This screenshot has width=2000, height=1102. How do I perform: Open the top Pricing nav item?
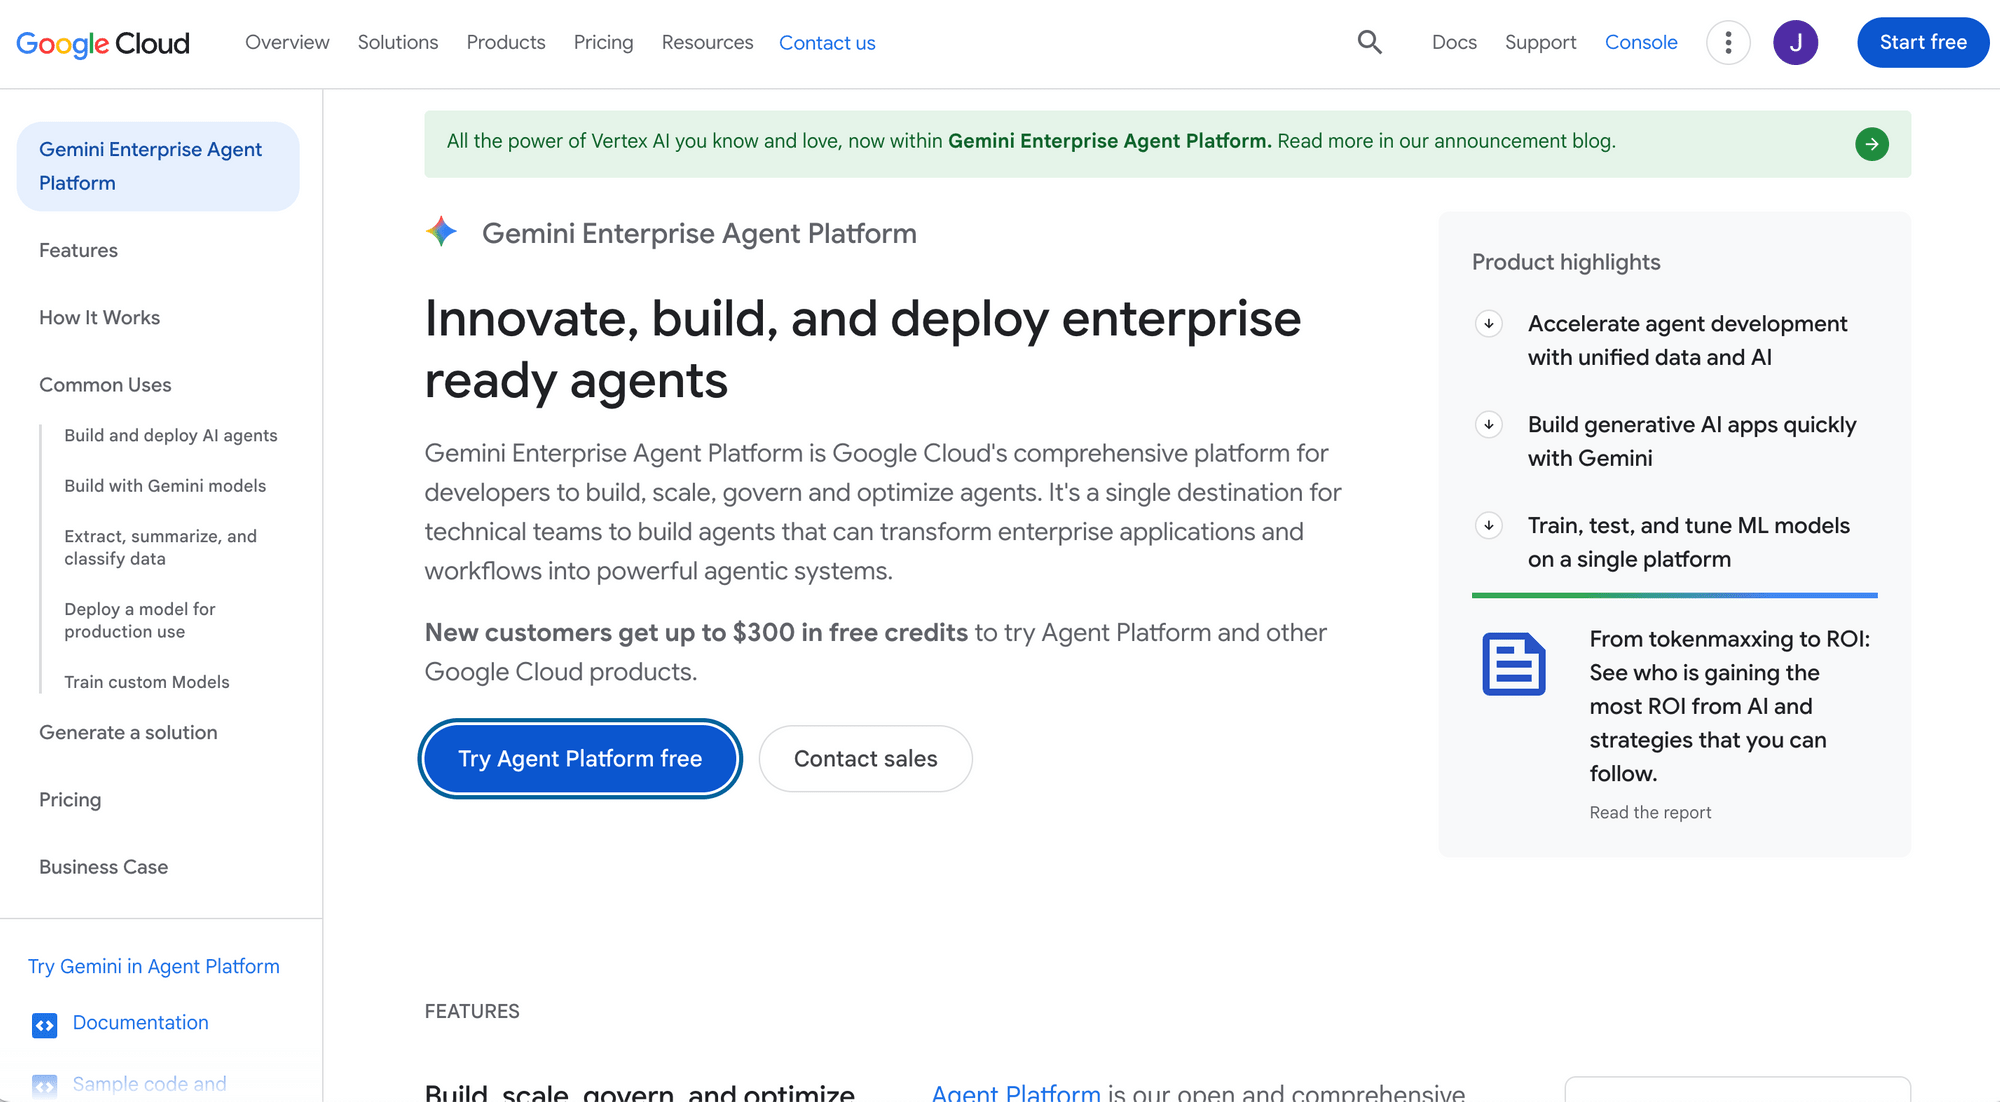pyautogui.click(x=603, y=43)
